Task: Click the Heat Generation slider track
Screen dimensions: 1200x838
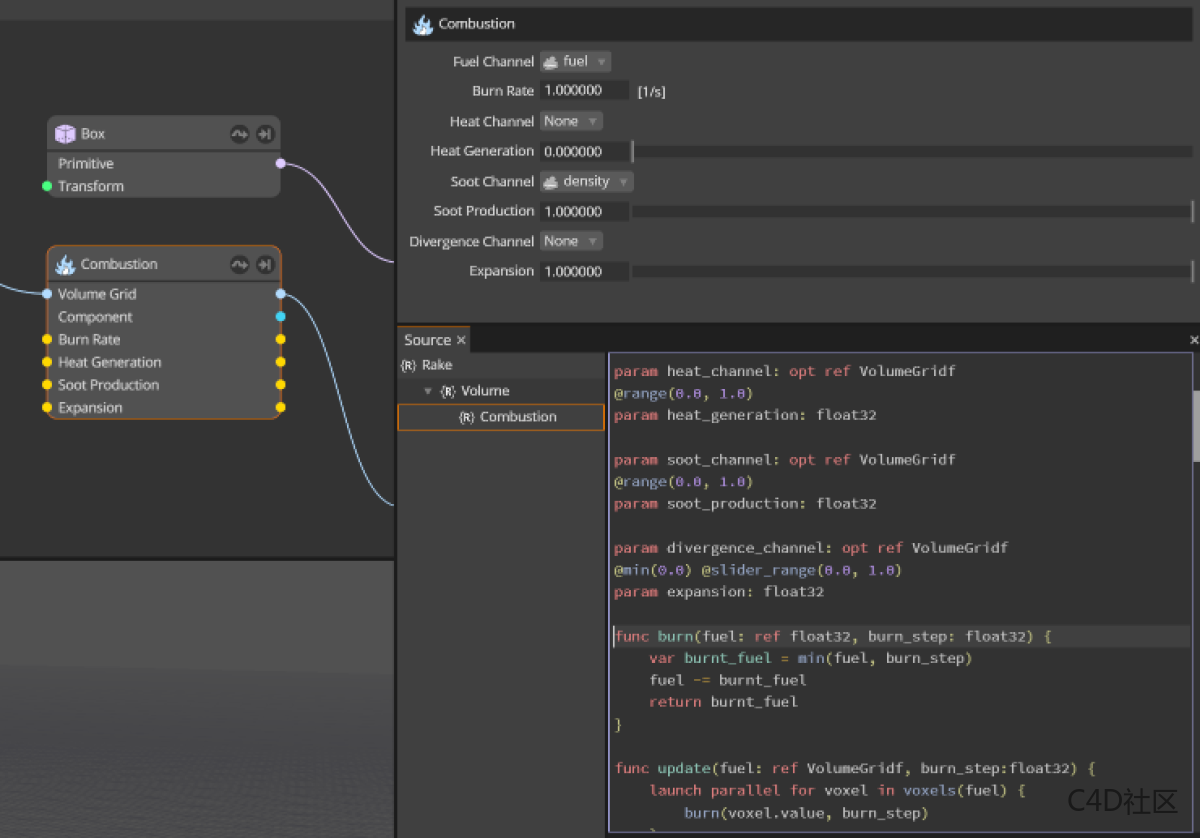Action: [x=910, y=152]
